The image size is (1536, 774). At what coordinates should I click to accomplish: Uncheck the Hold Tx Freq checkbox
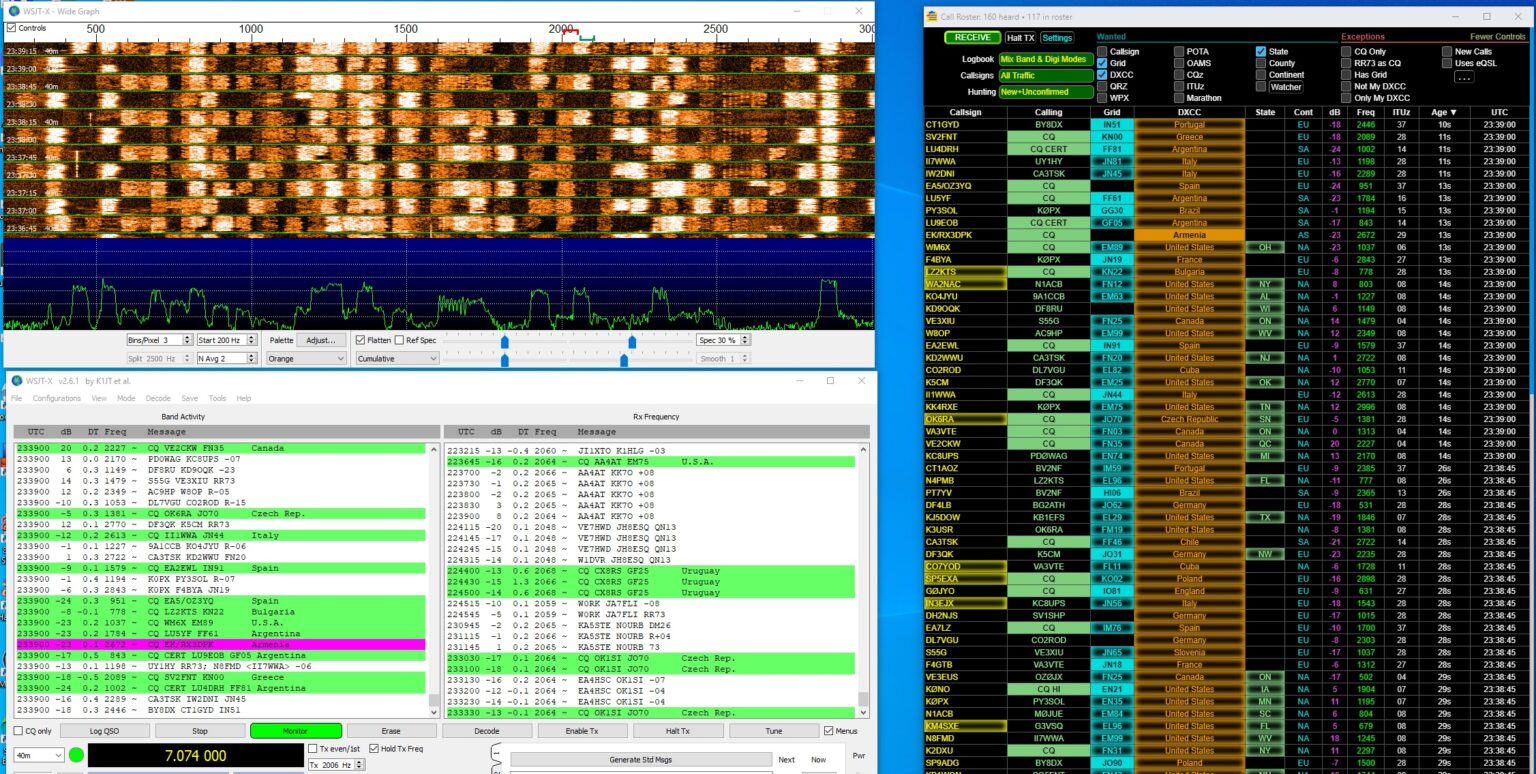(x=374, y=748)
